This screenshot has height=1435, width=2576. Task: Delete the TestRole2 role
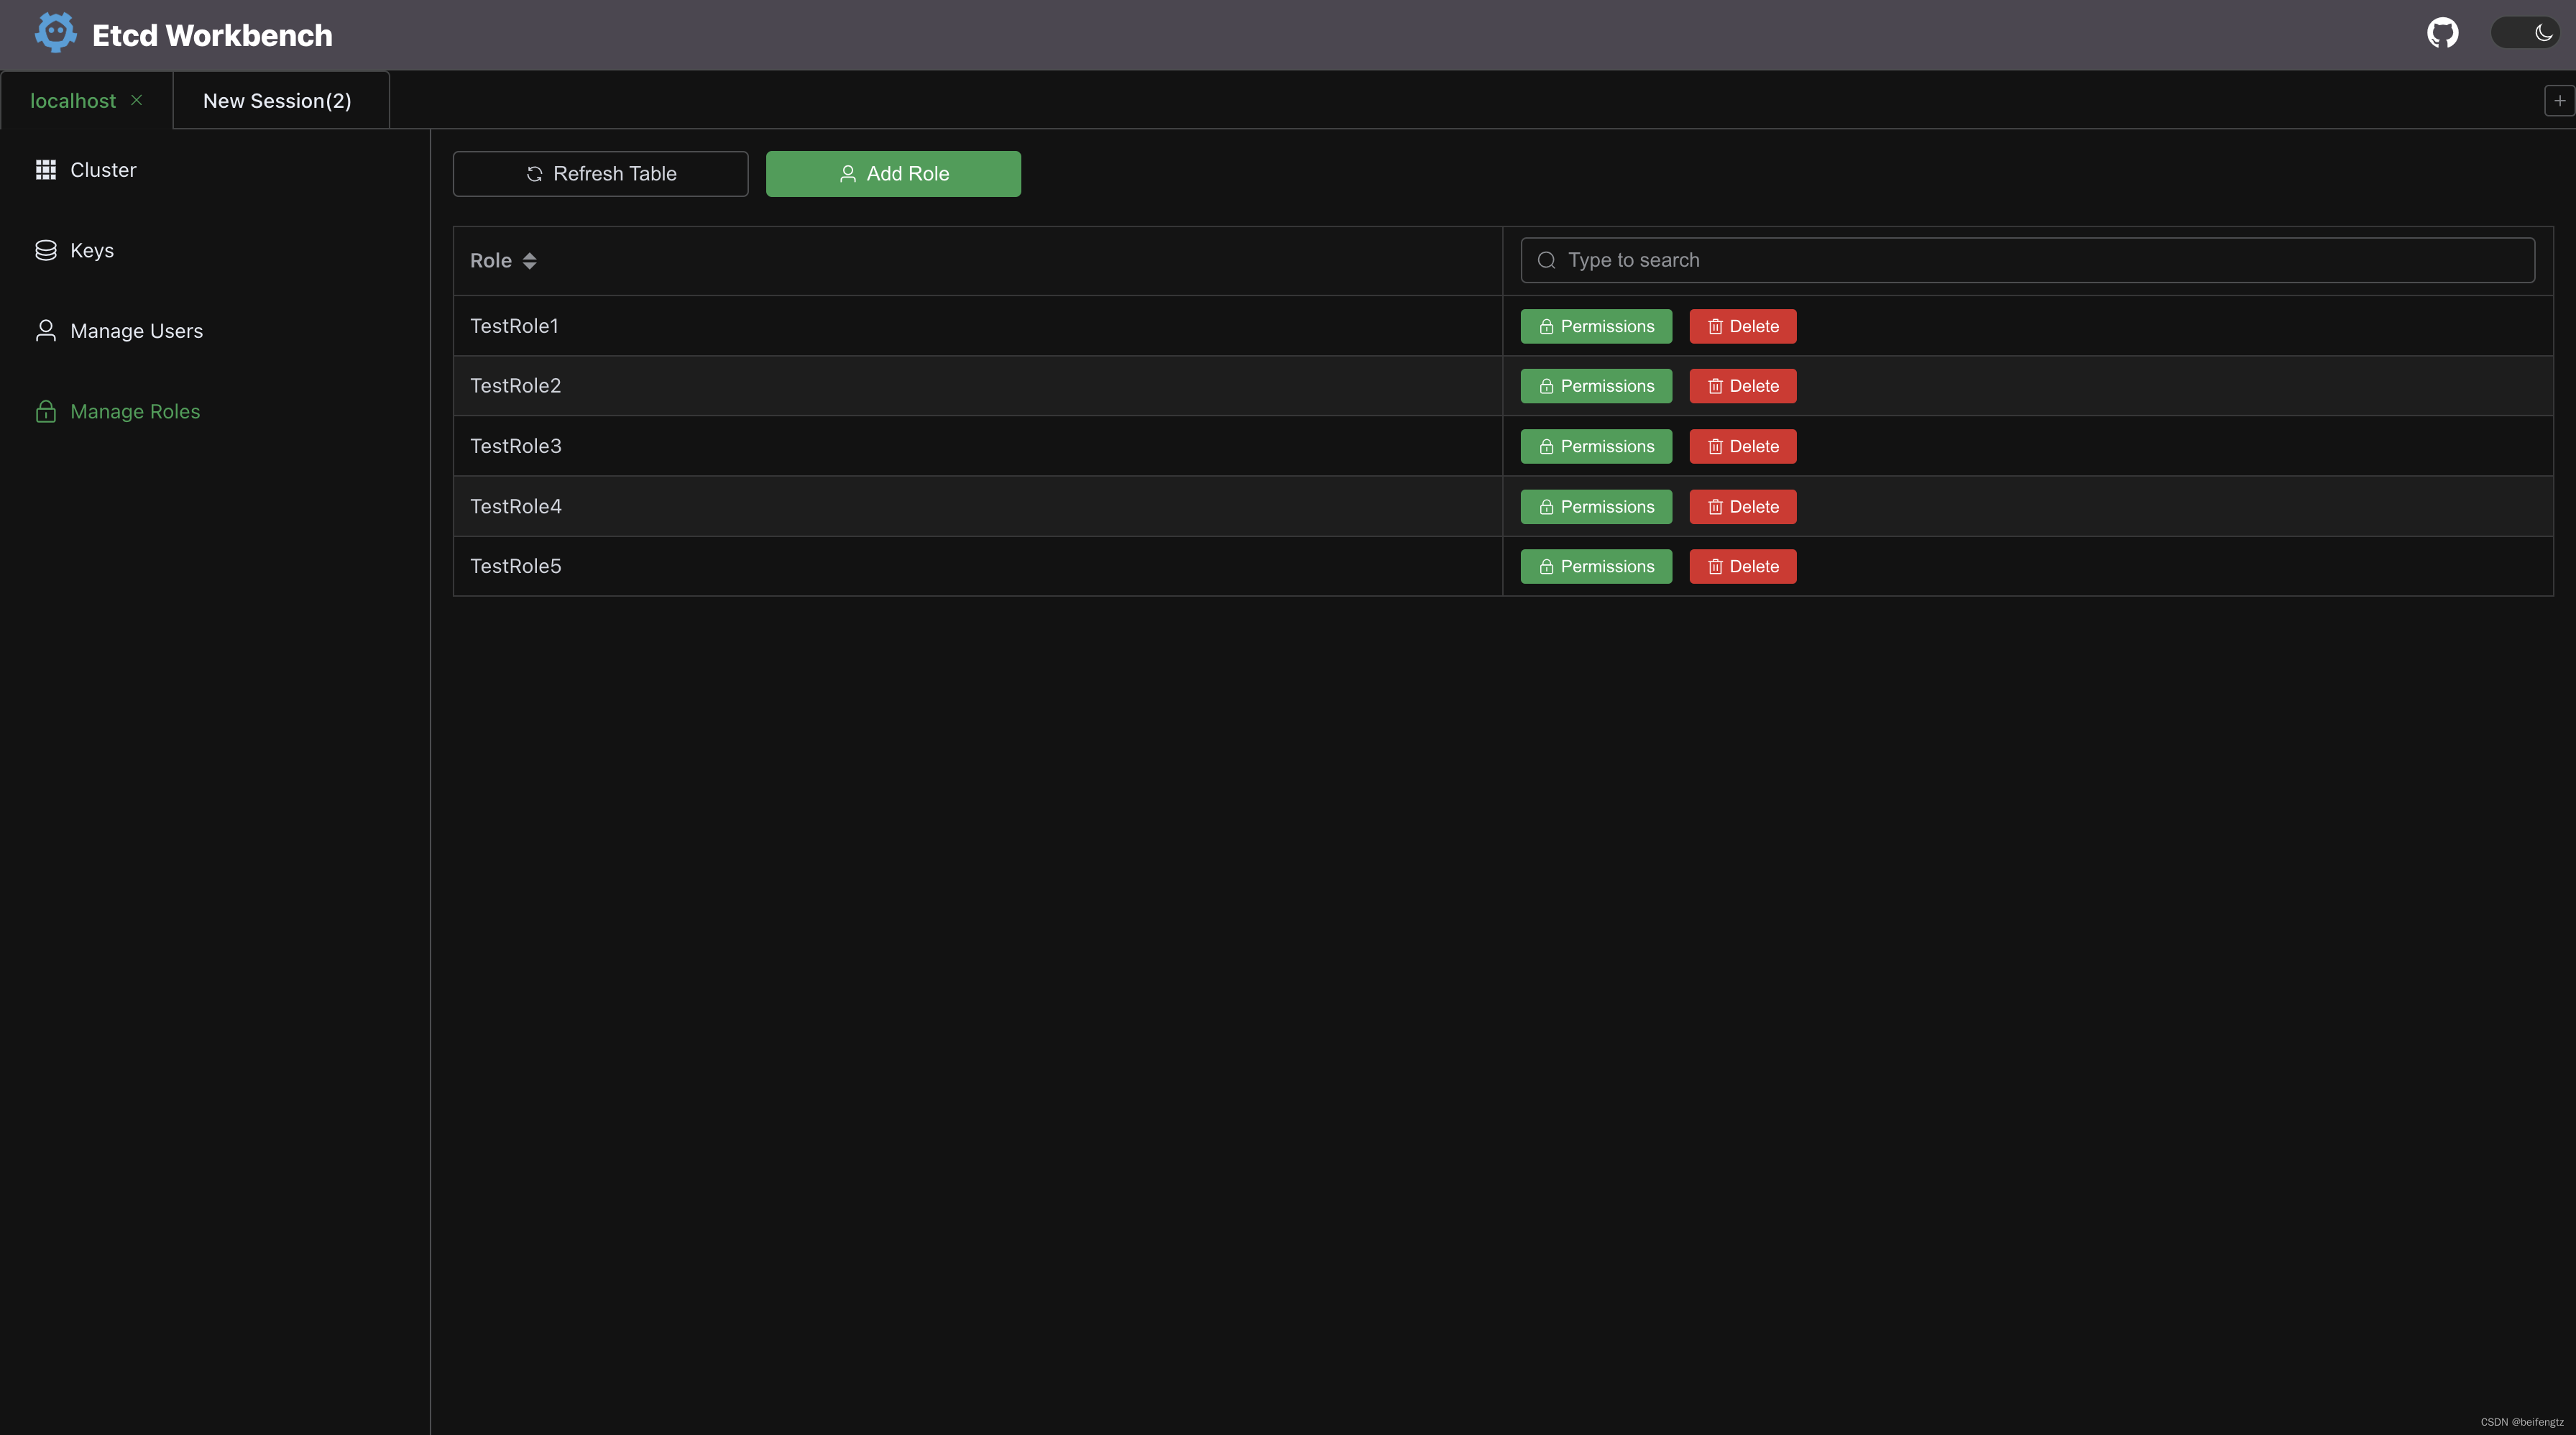[1743, 386]
